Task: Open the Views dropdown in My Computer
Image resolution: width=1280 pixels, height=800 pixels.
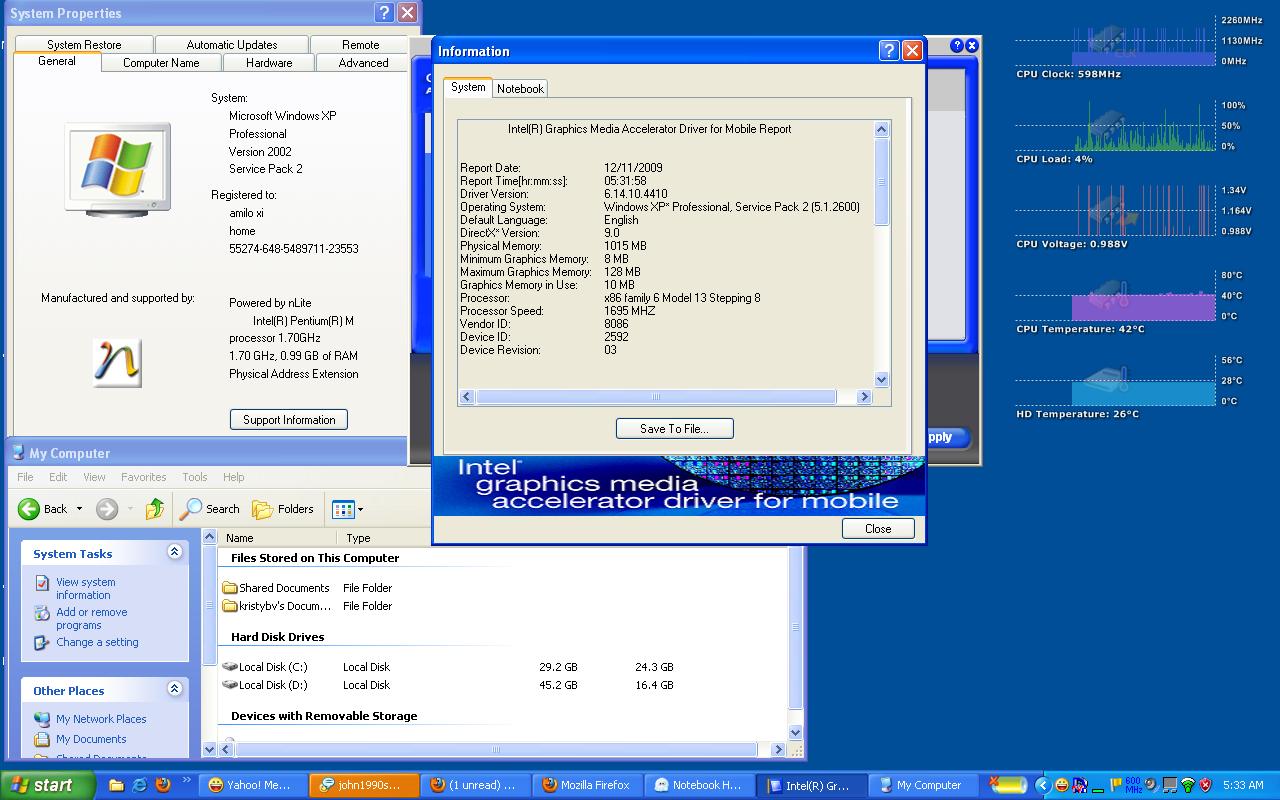Action: pyautogui.click(x=347, y=509)
